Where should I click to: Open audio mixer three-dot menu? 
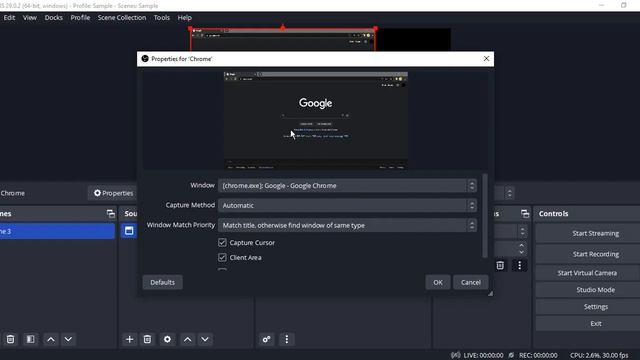click(x=287, y=339)
